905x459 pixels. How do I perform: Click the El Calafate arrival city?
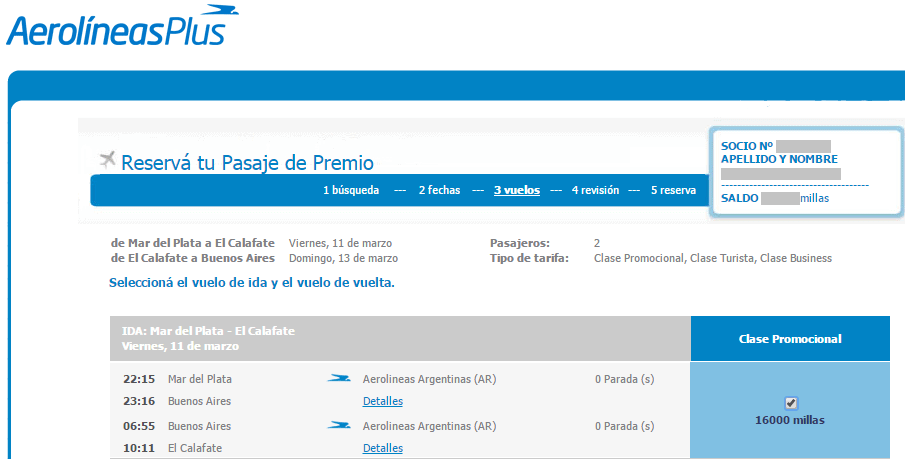click(x=195, y=448)
